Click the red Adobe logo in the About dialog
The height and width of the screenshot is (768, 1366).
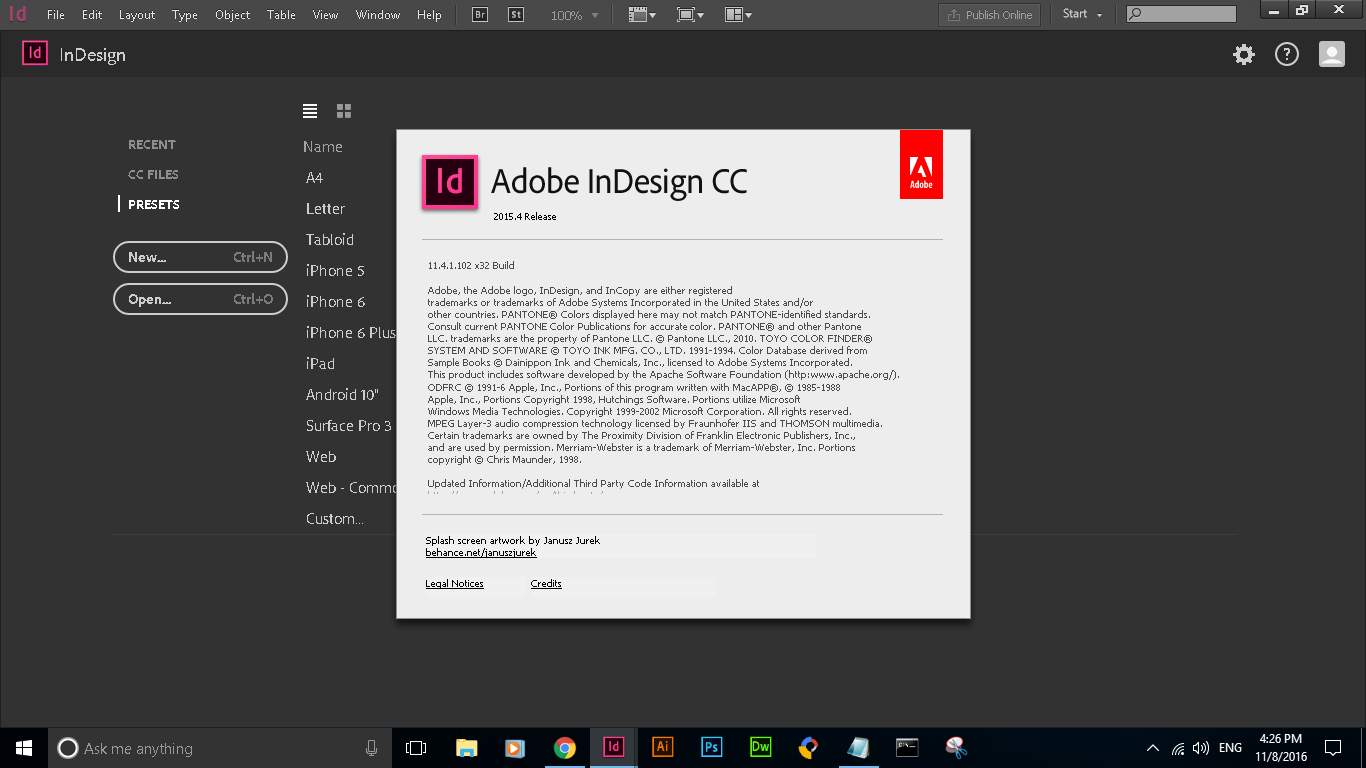(921, 165)
